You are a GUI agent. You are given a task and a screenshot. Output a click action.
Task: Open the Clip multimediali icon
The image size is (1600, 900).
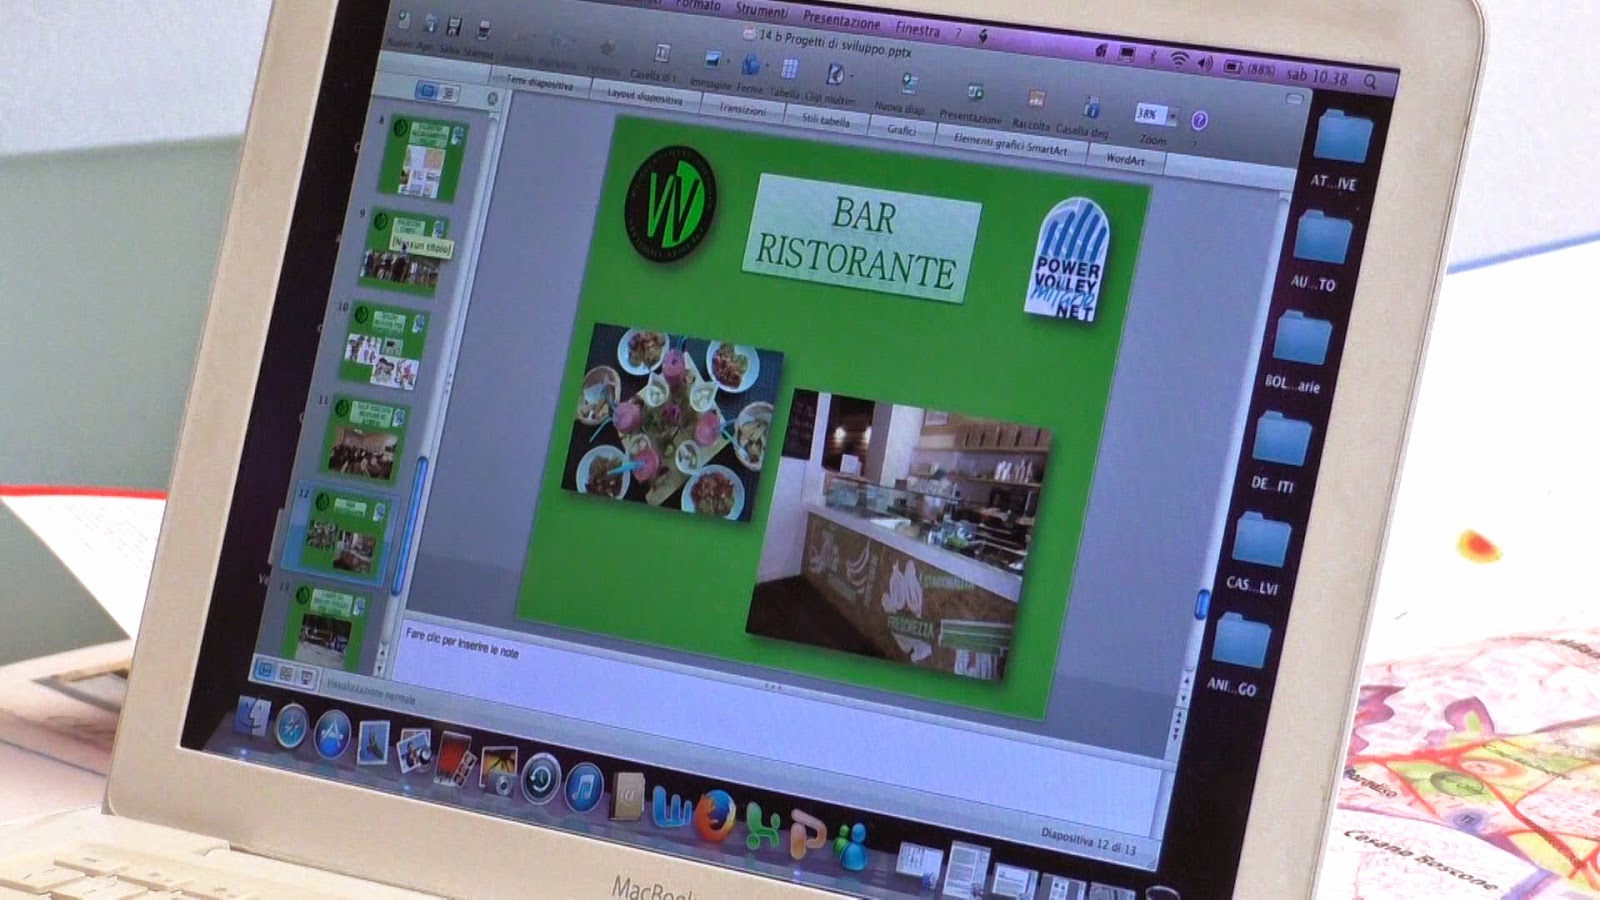tap(834, 74)
